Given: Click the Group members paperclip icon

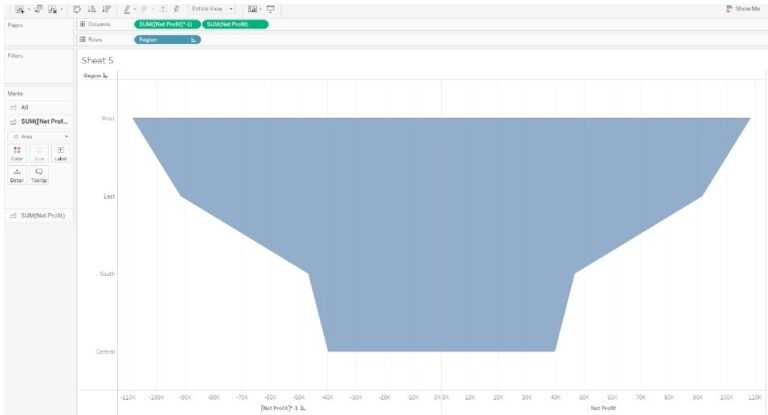Looking at the screenshot, I should click(145, 9).
